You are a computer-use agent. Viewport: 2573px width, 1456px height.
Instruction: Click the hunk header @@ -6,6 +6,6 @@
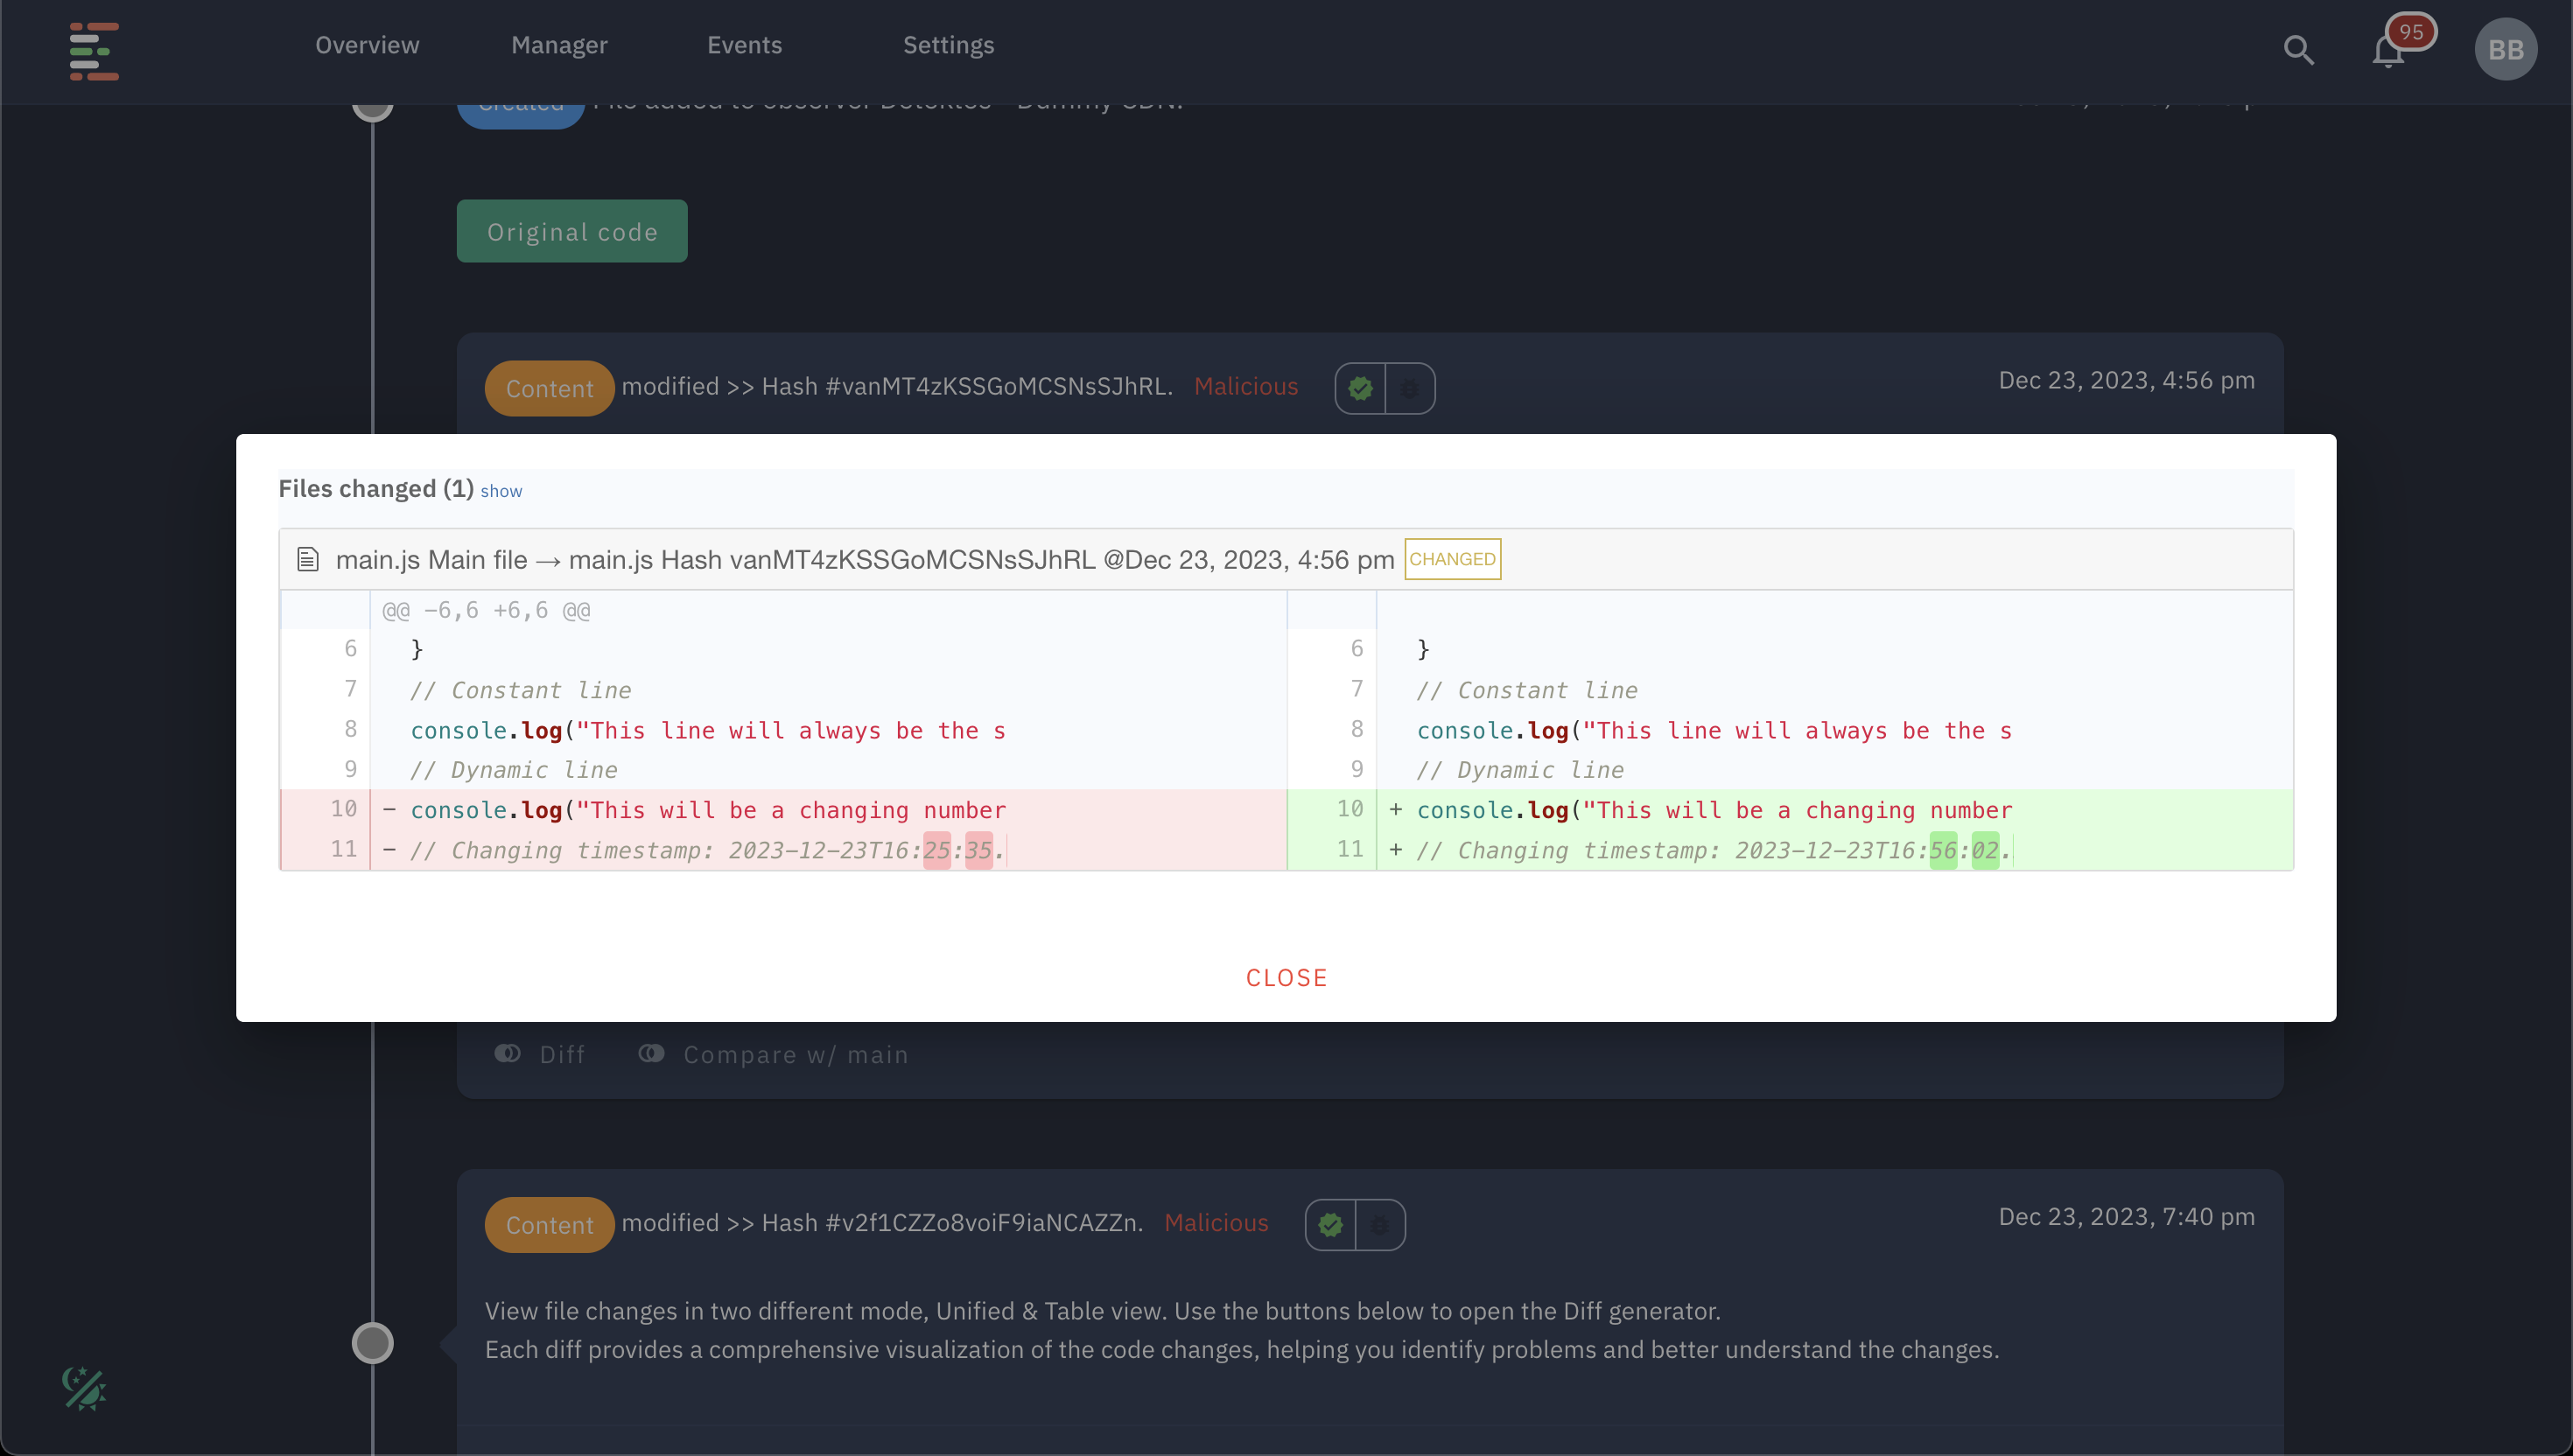pos(486,610)
